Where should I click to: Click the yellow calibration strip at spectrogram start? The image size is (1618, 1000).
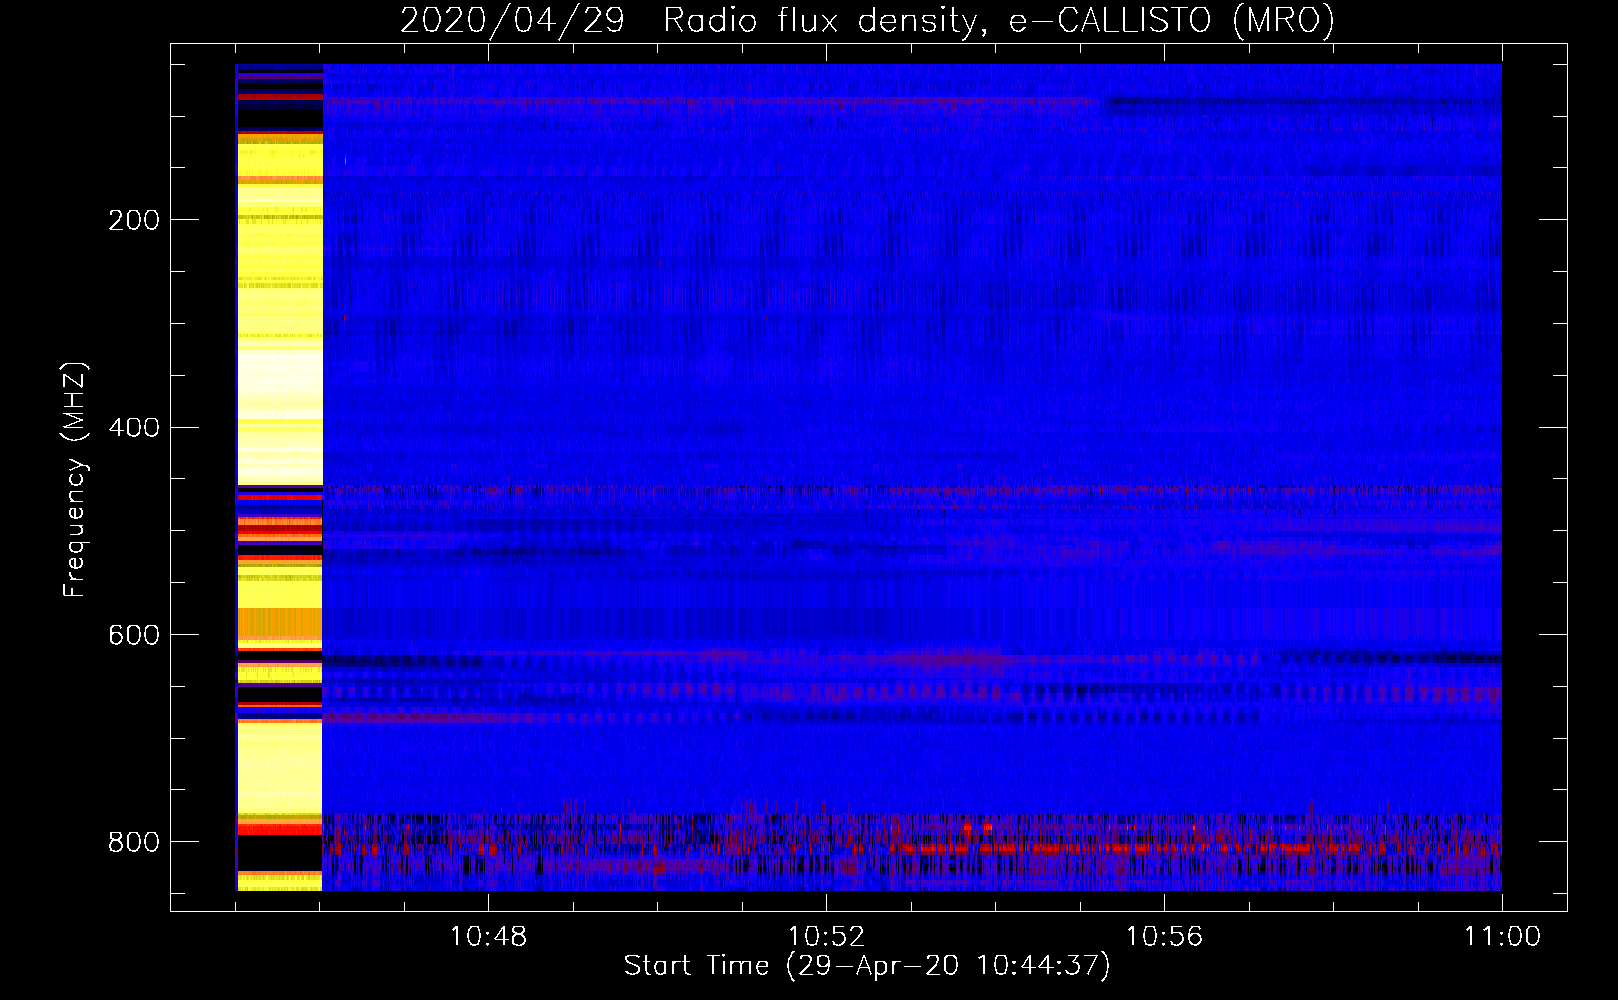click(279, 477)
